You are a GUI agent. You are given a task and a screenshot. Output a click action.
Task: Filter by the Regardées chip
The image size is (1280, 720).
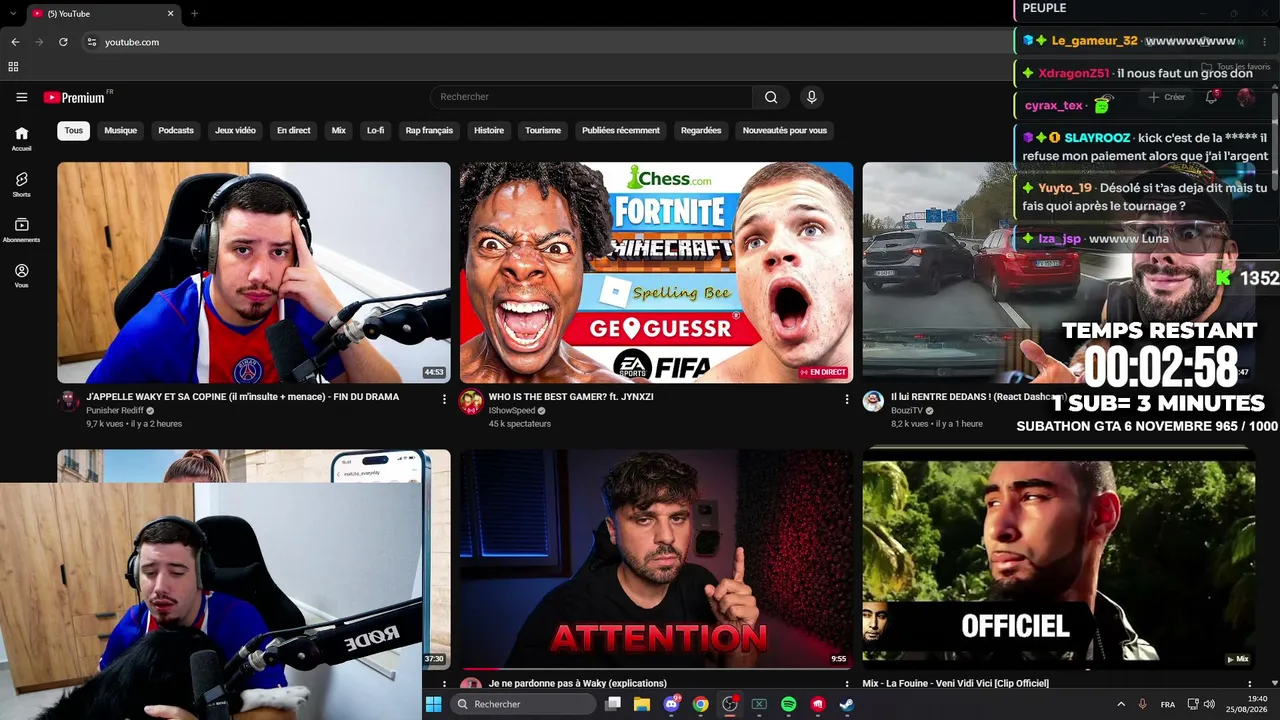click(701, 130)
